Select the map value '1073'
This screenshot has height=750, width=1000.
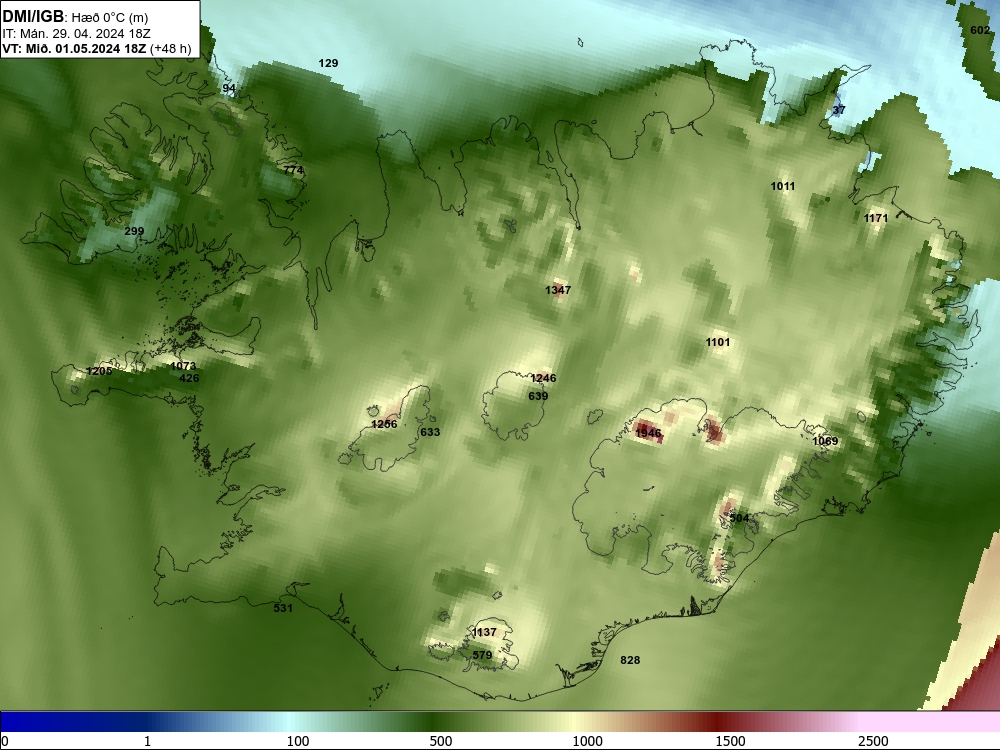click(x=183, y=366)
